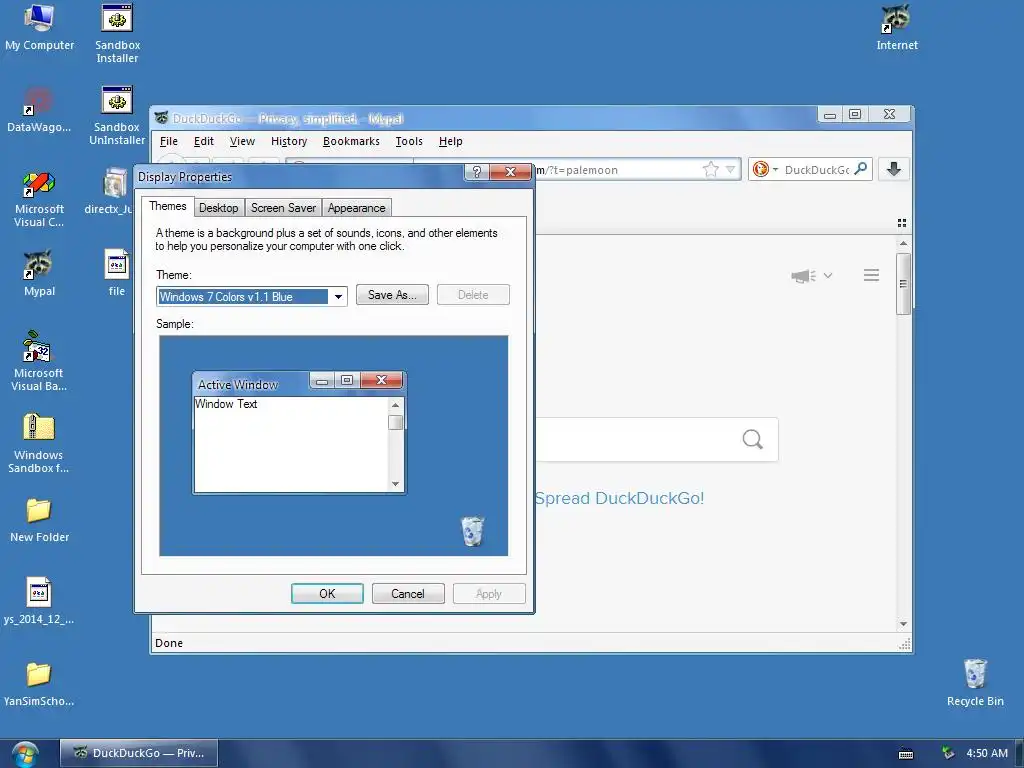Open Sandbox UnInstaller desktop icon
The width and height of the screenshot is (1024, 768).
tap(117, 115)
